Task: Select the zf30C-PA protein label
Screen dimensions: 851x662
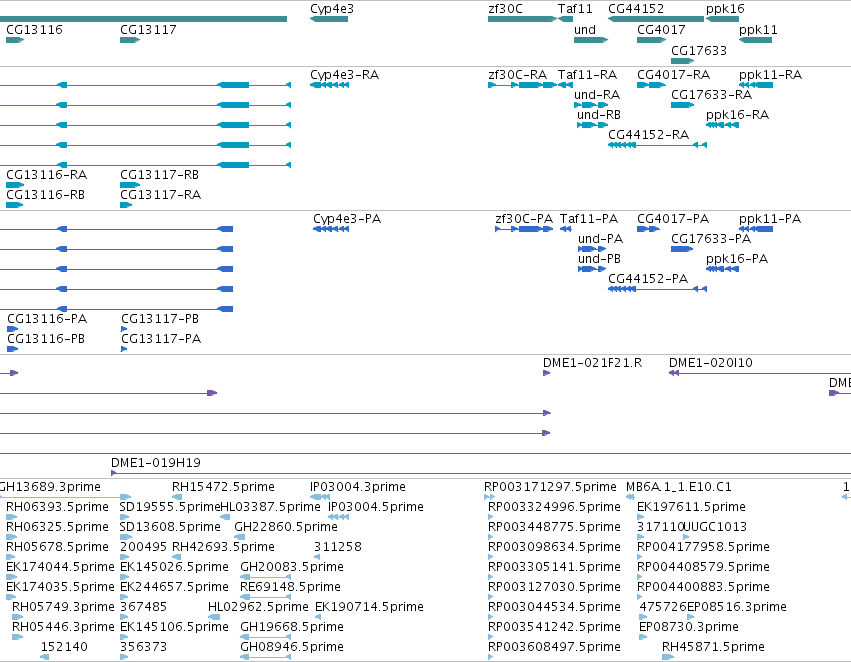Action: [x=524, y=219]
